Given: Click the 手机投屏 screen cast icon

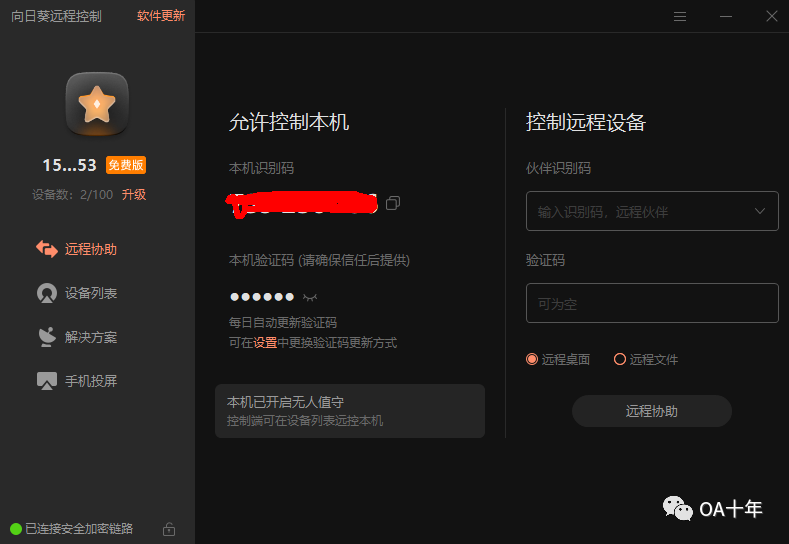Looking at the screenshot, I should [47, 381].
